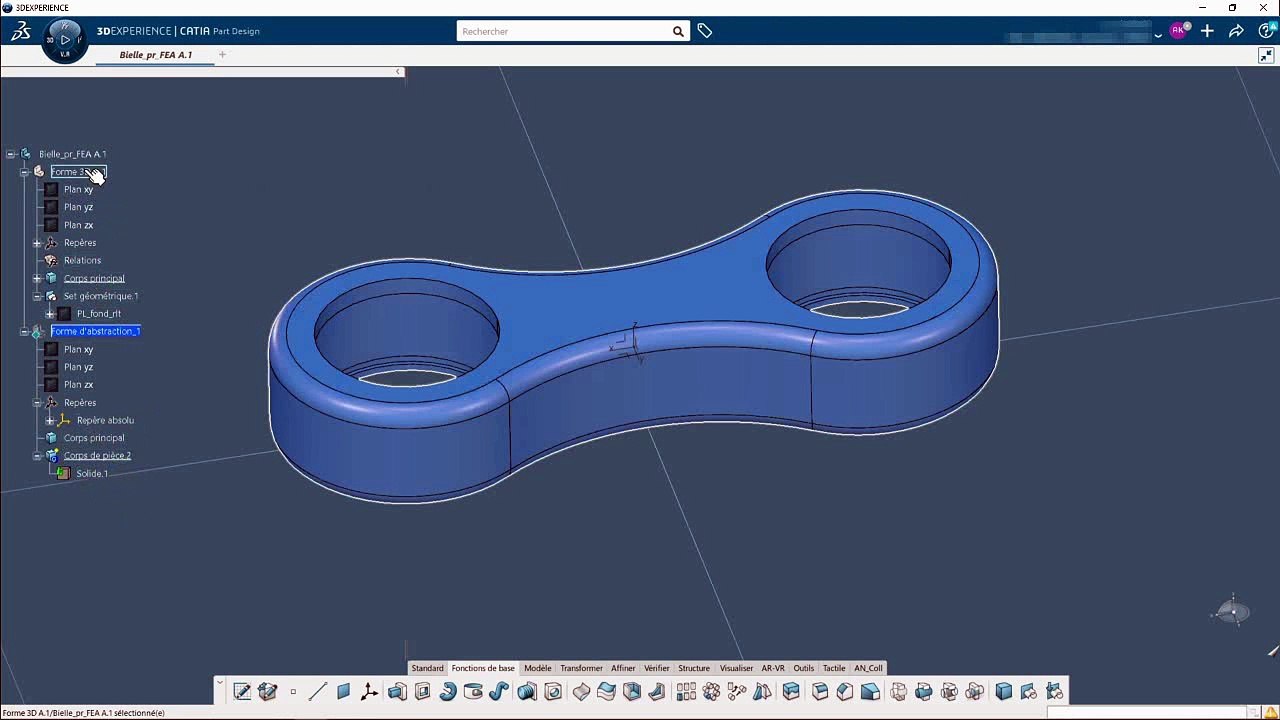Select the Sketch tool in the bottom toolbar
This screenshot has height=720, width=1280.
pos(242,691)
